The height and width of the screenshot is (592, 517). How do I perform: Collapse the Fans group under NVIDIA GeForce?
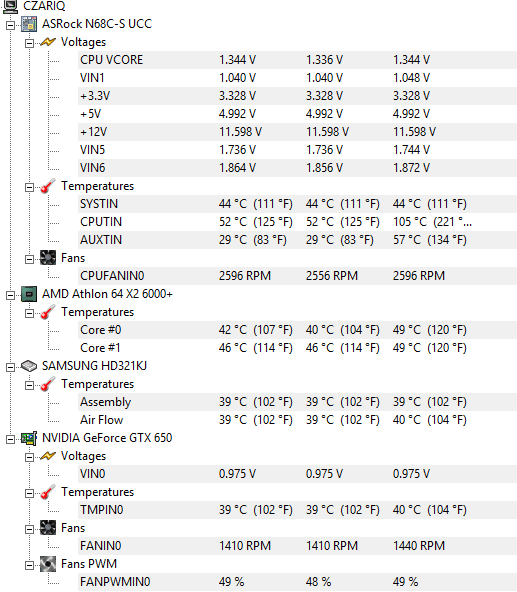point(29,529)
